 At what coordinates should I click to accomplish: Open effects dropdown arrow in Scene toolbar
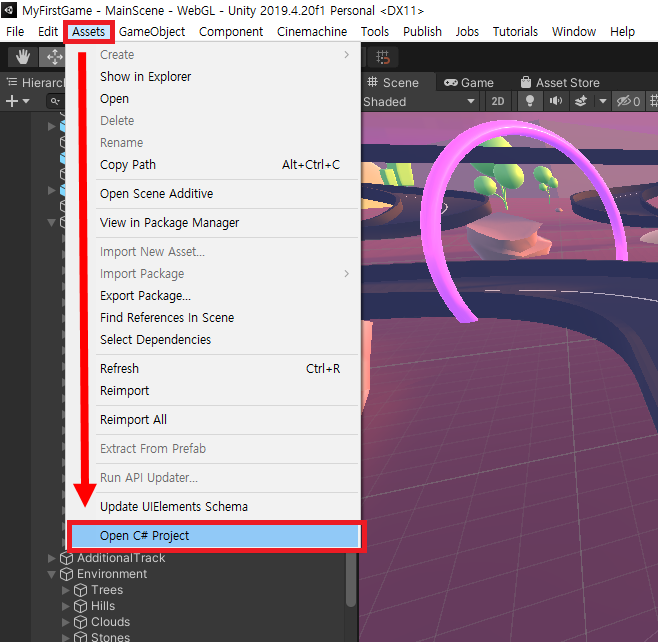click(603, 101)
